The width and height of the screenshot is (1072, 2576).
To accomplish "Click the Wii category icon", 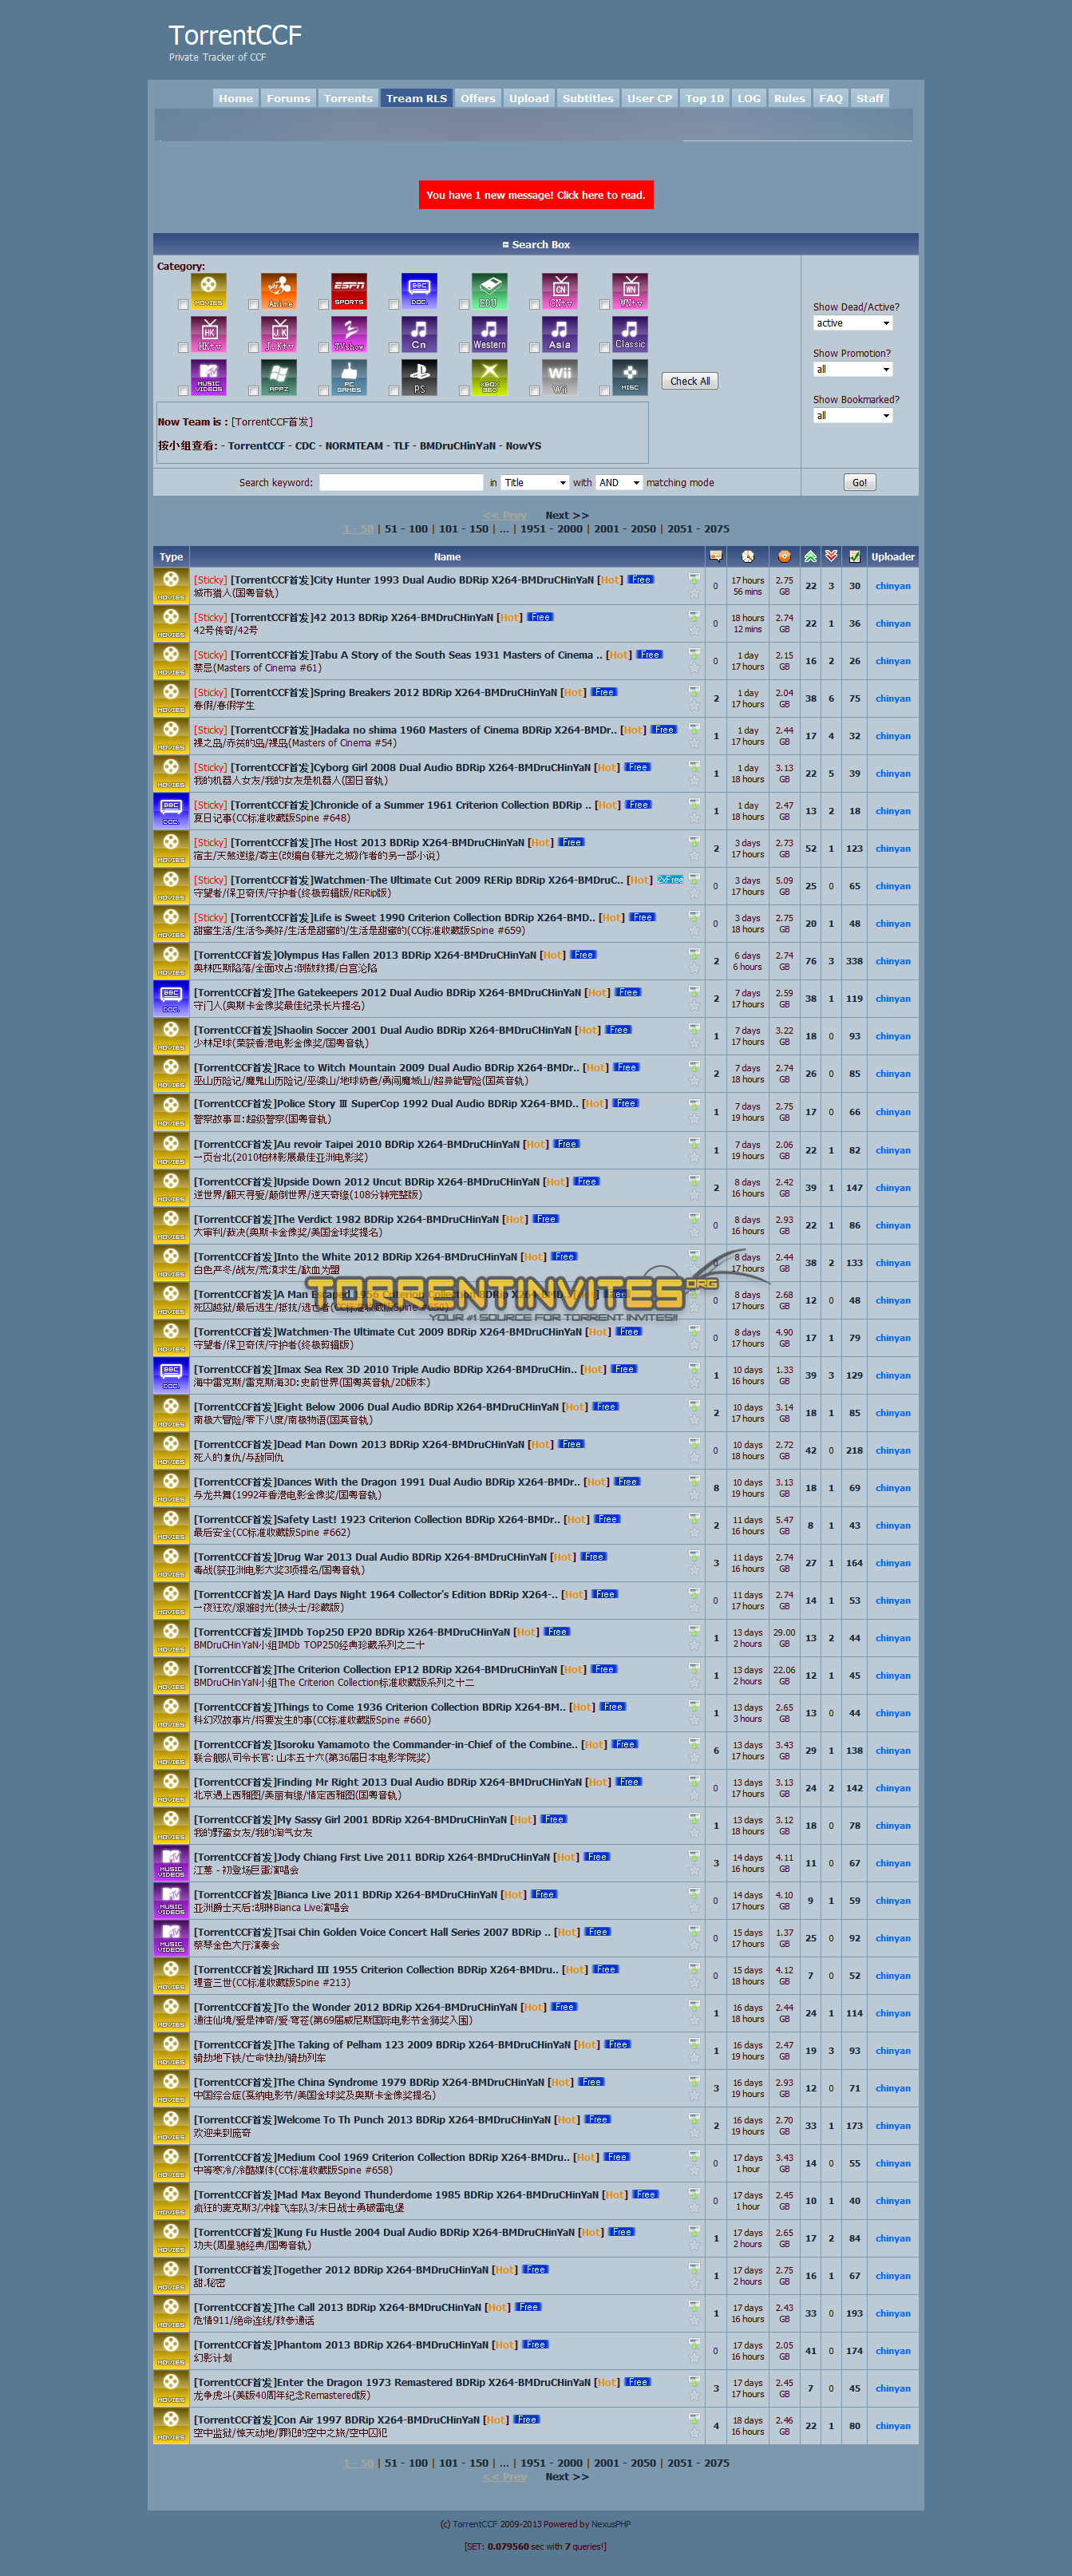I will [560, 378].
